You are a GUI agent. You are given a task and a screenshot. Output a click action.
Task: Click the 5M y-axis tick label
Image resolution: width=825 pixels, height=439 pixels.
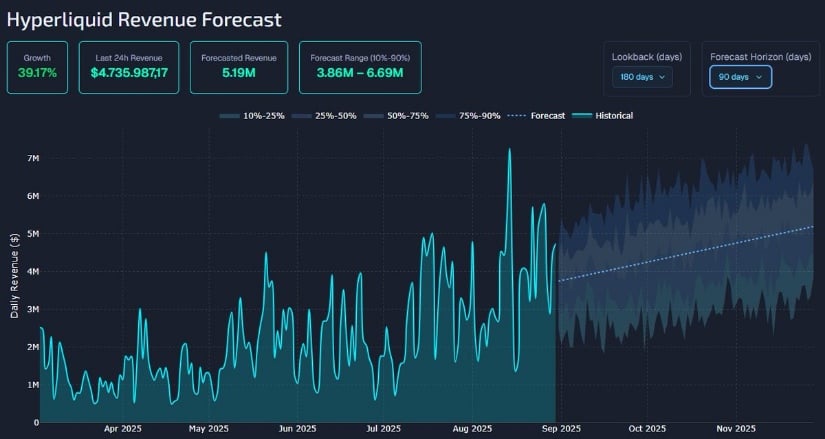32,234
